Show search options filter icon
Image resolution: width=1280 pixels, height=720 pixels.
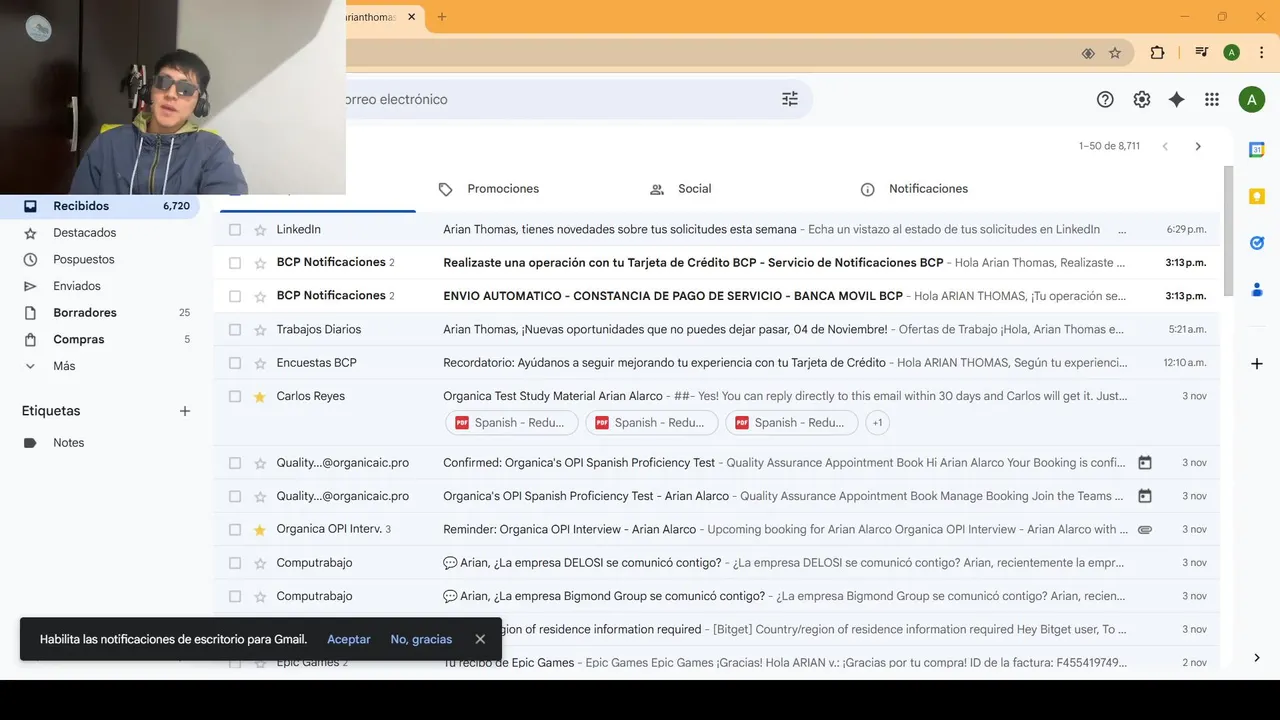click(x=790, y=99)
